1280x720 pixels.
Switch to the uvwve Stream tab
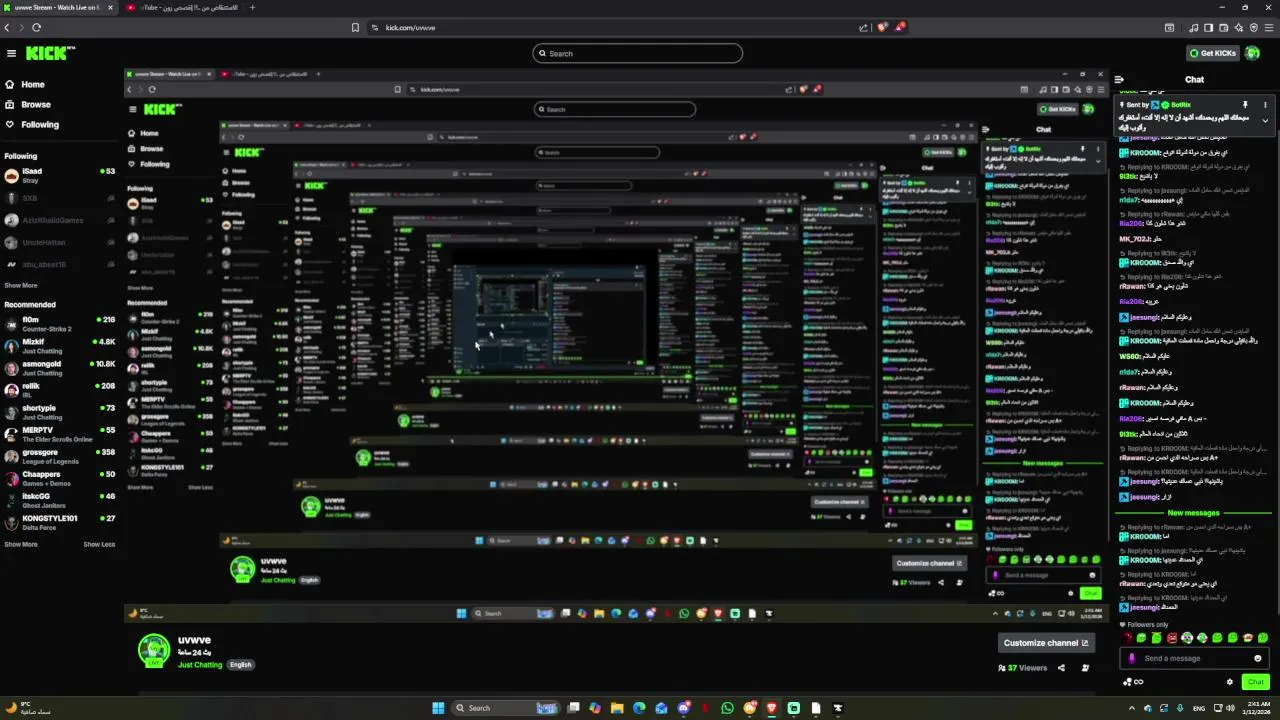point(58,7)
